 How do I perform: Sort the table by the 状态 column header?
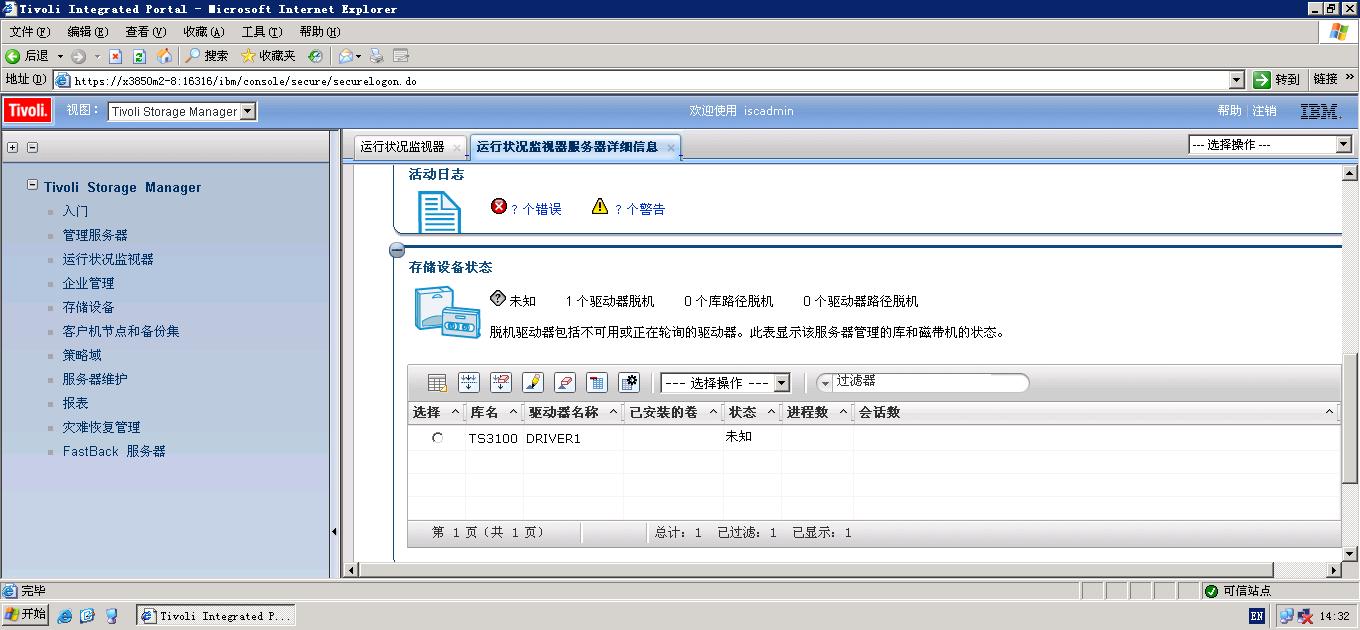point(742,412)
